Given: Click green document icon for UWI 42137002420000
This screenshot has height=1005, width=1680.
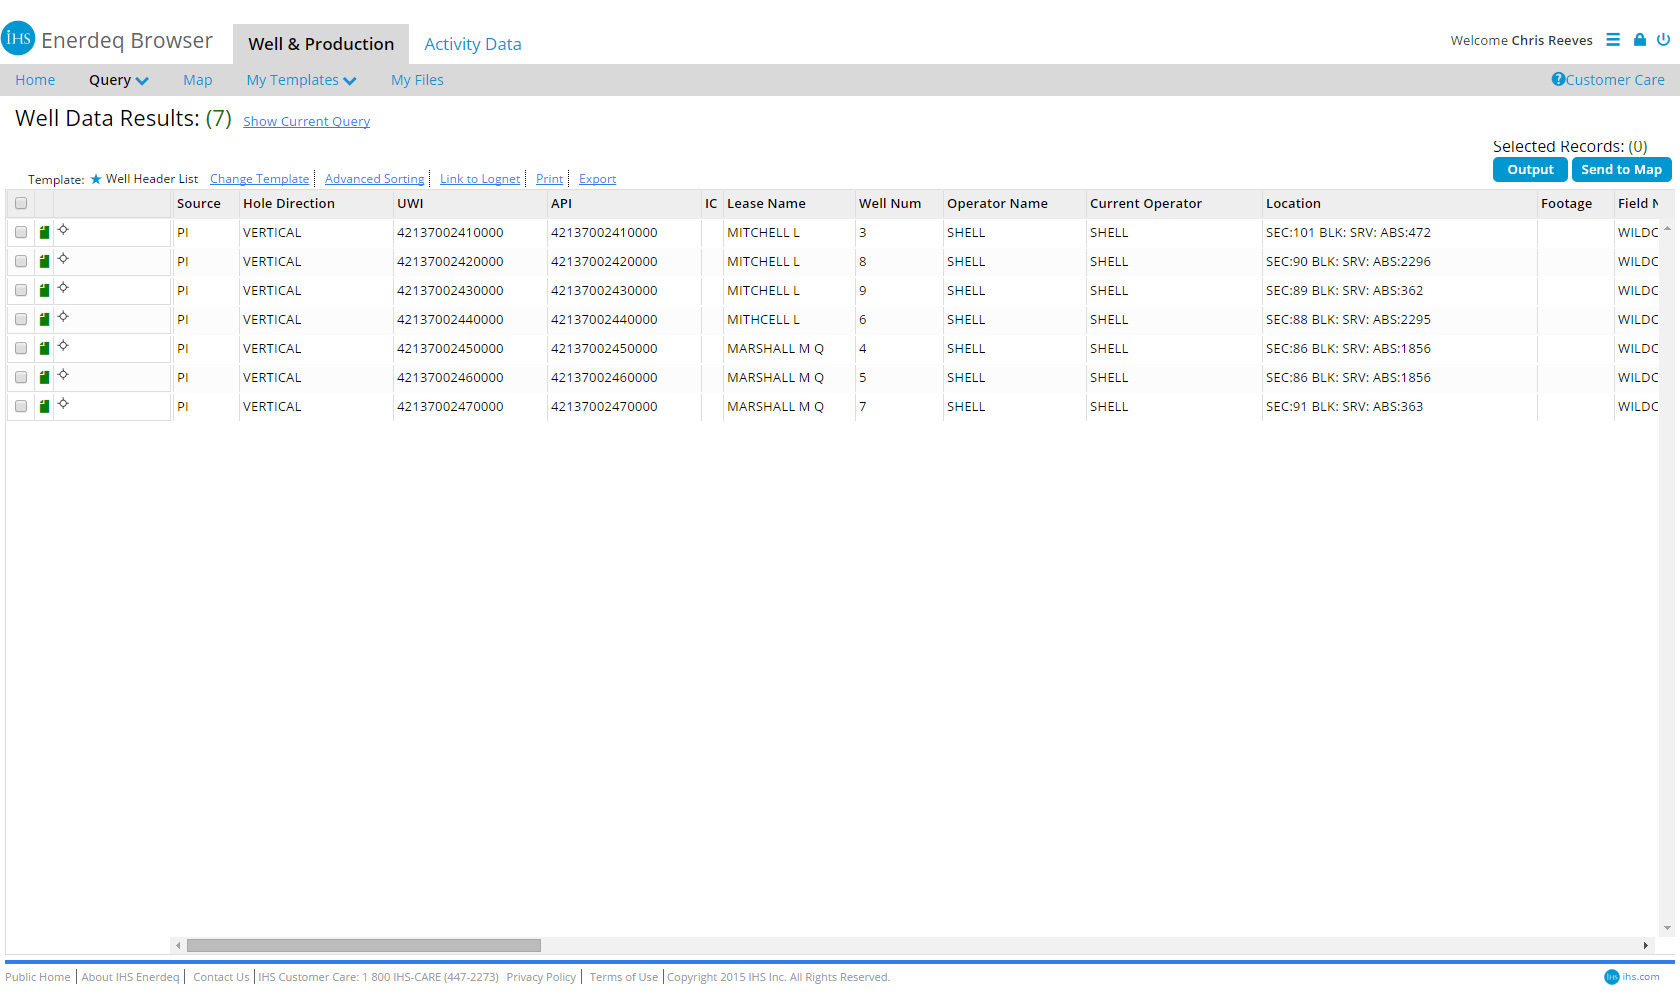Looking at the screenshot, I should (x=44, y=262).
